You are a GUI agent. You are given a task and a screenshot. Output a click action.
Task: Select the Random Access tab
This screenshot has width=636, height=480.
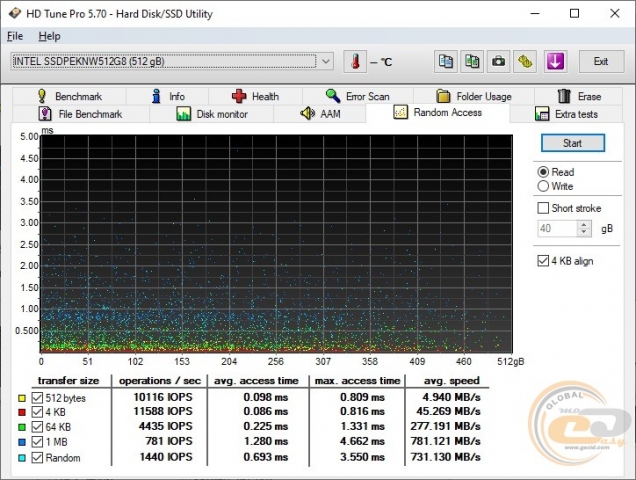(438, 112)
